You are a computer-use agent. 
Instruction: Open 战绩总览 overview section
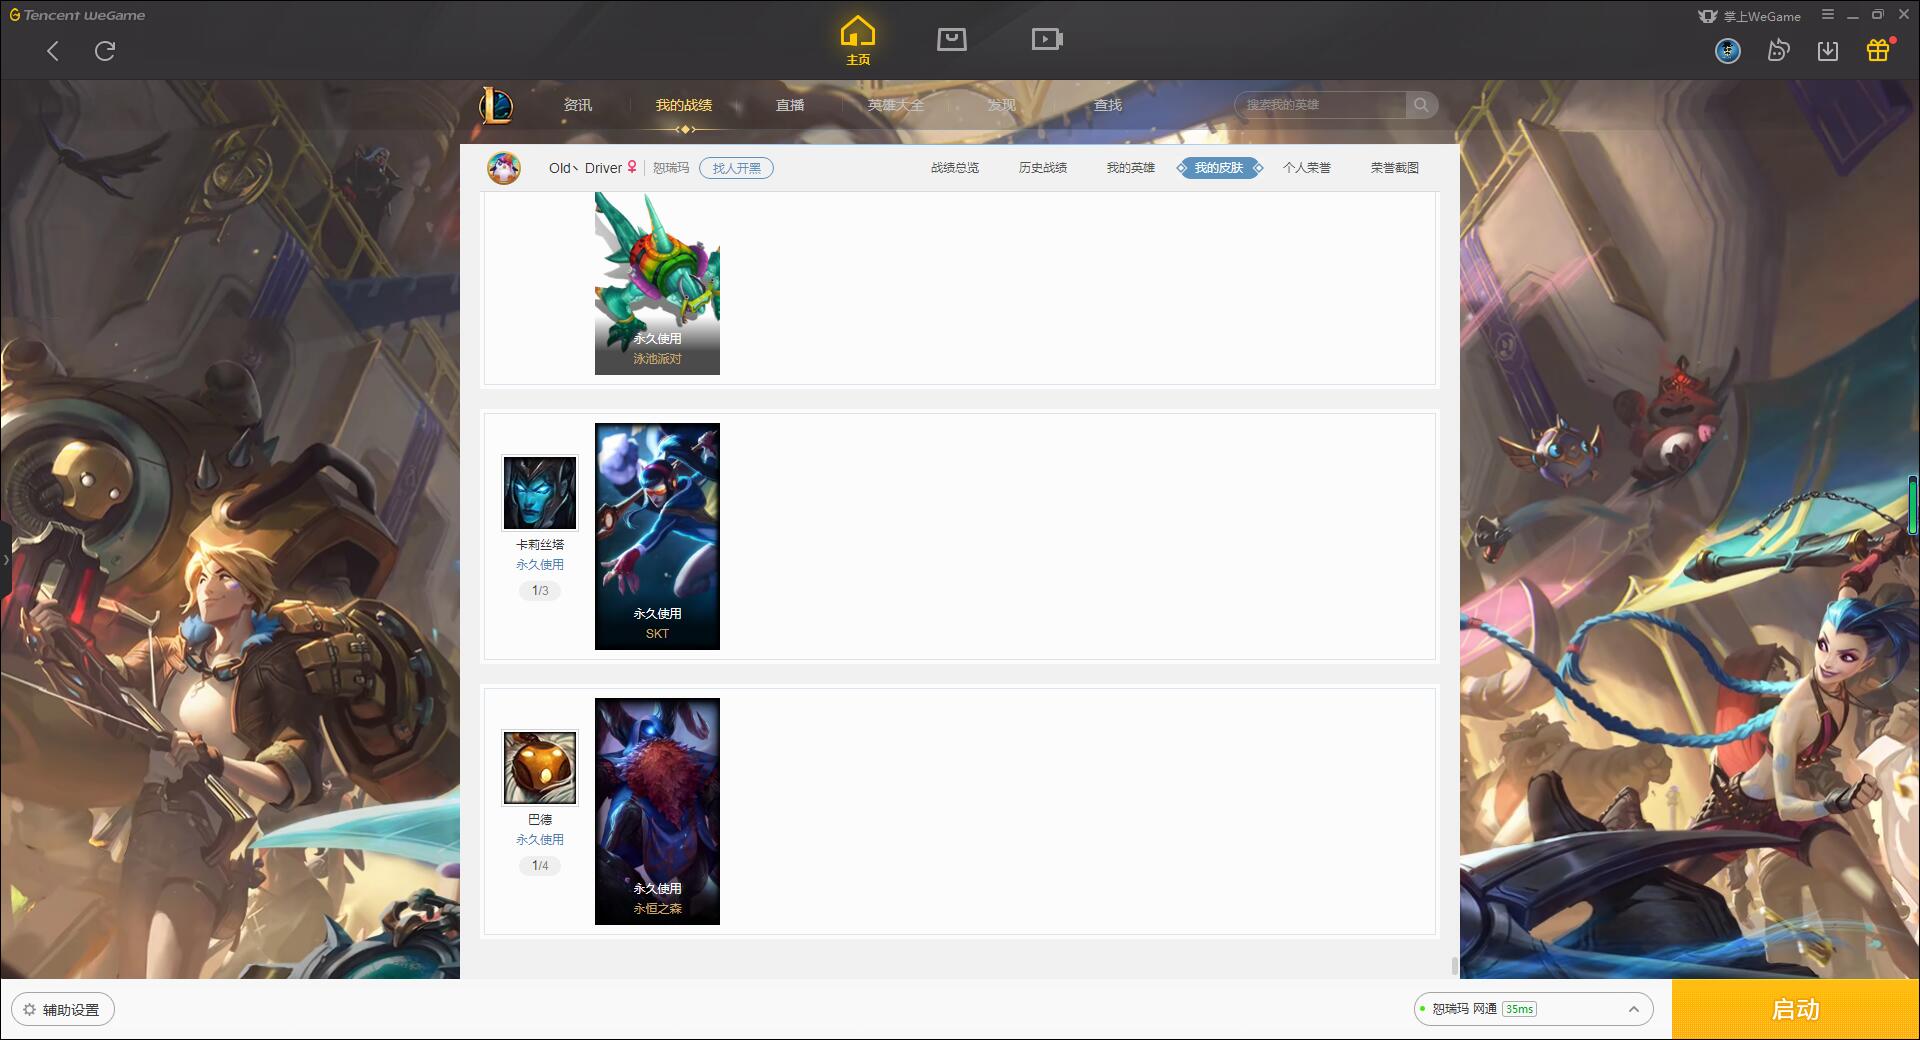955,168
